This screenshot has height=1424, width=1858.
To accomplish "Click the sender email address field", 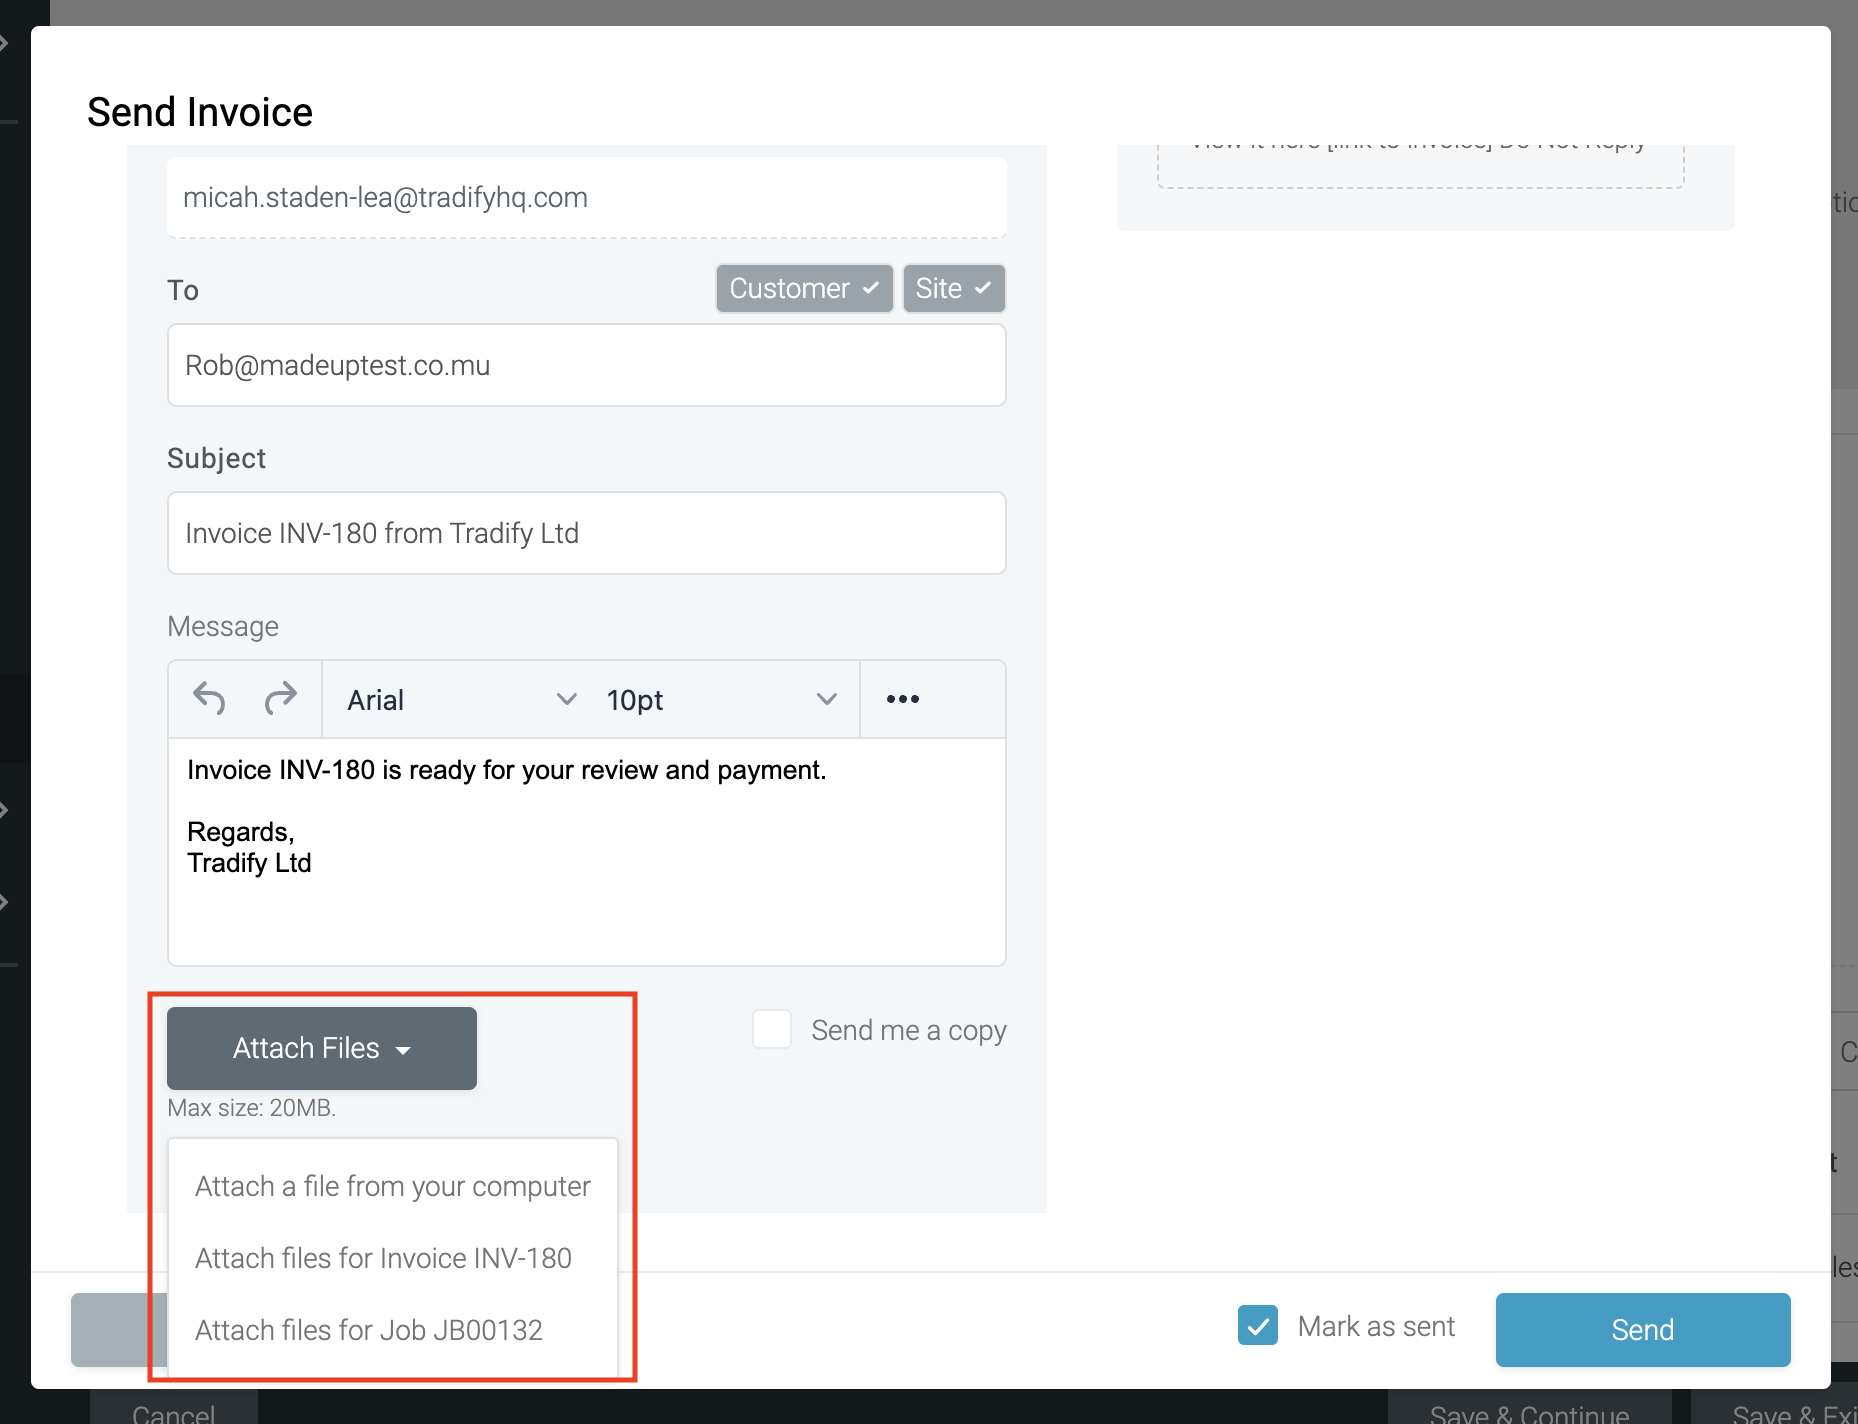I will pyautogui.click(x=586, y=198).
